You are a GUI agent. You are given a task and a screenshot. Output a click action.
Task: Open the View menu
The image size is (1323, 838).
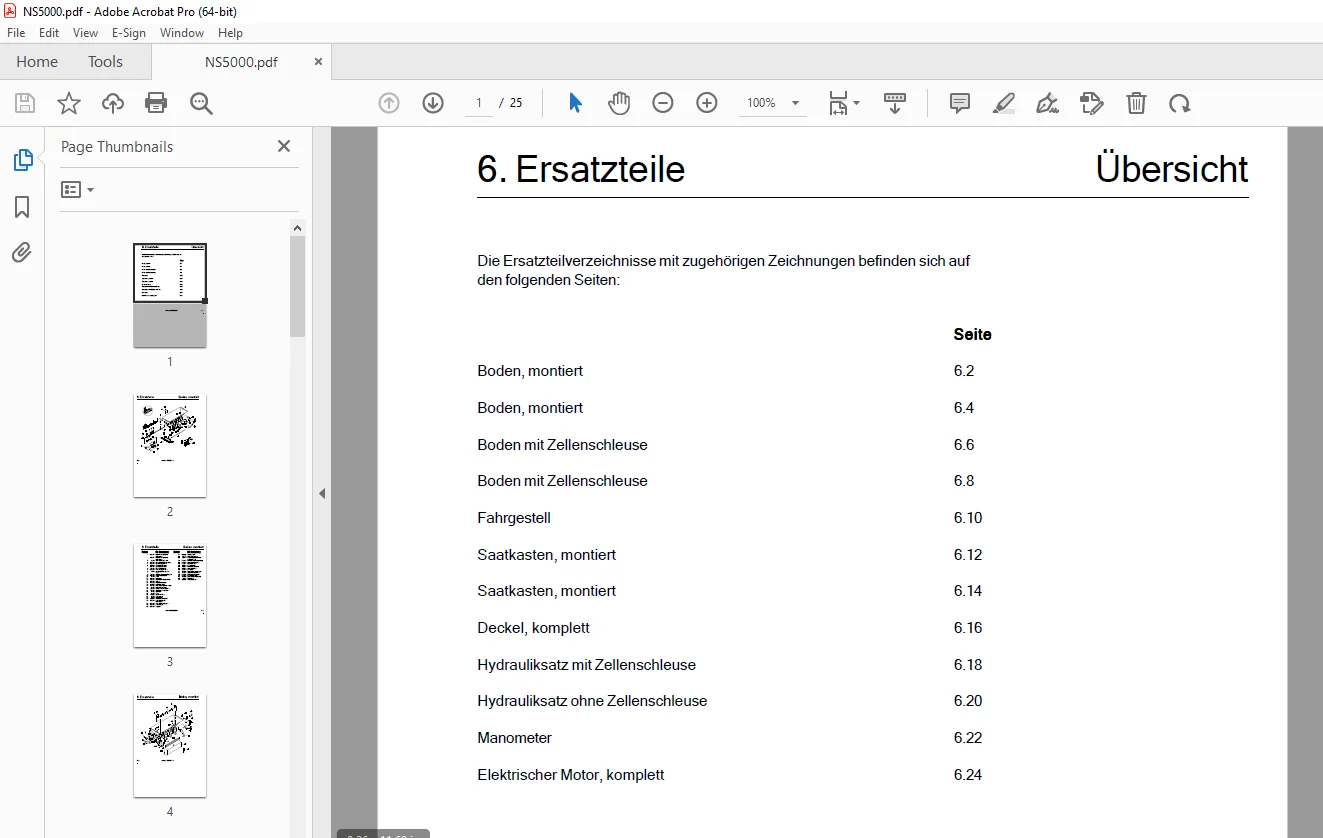[86, 33]
